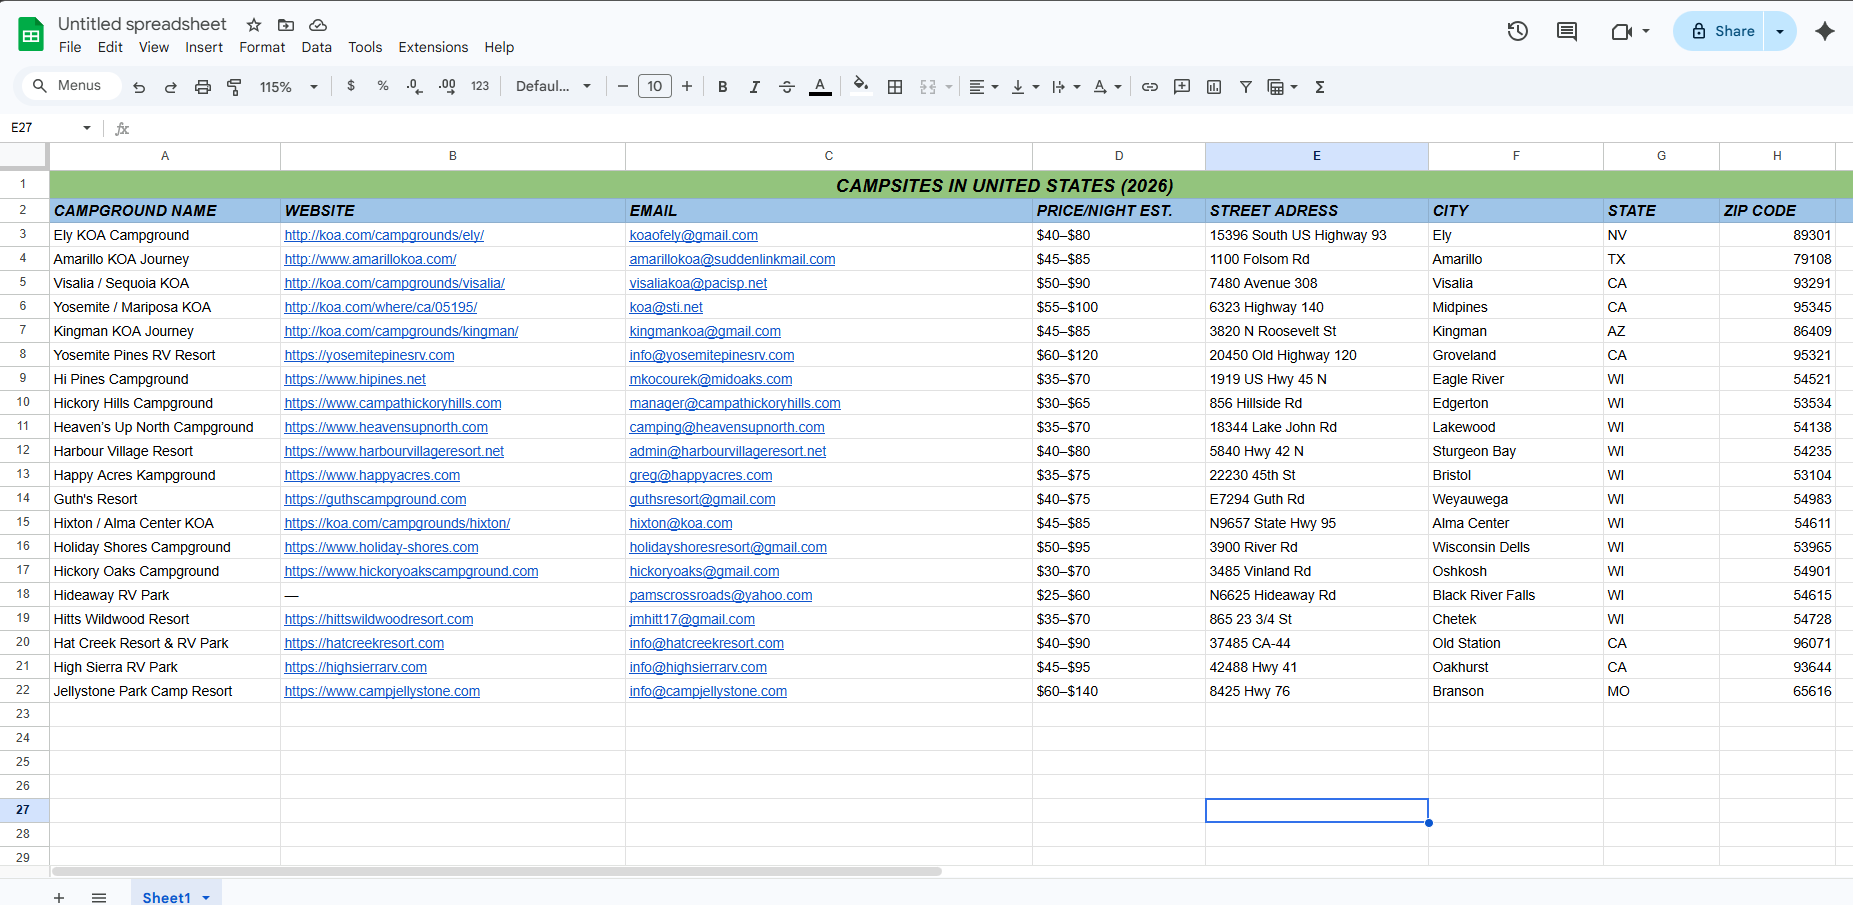Open the Extensions menu

click(433, 47)
